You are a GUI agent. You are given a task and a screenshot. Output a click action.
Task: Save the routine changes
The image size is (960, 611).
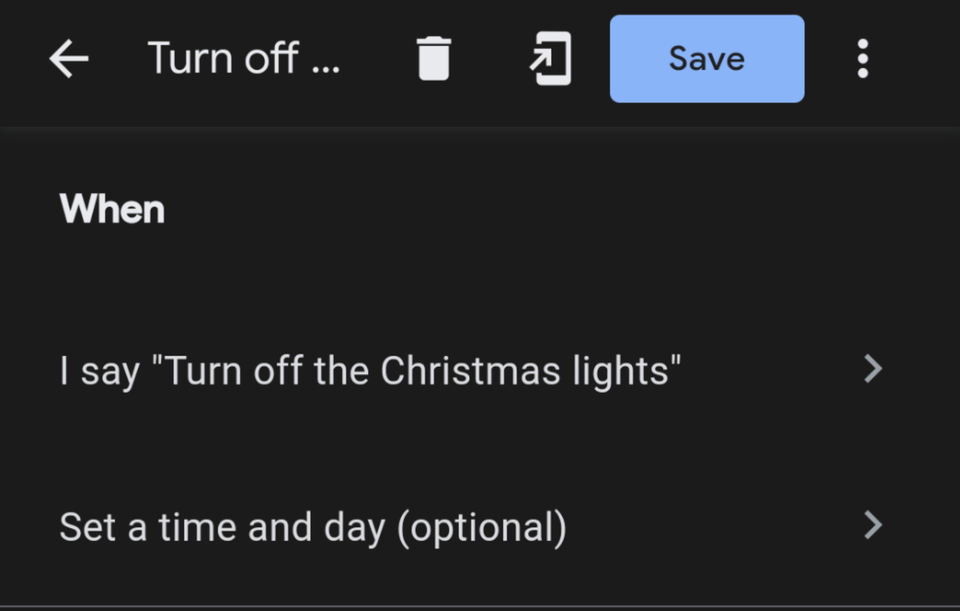(x=707, y=59)
